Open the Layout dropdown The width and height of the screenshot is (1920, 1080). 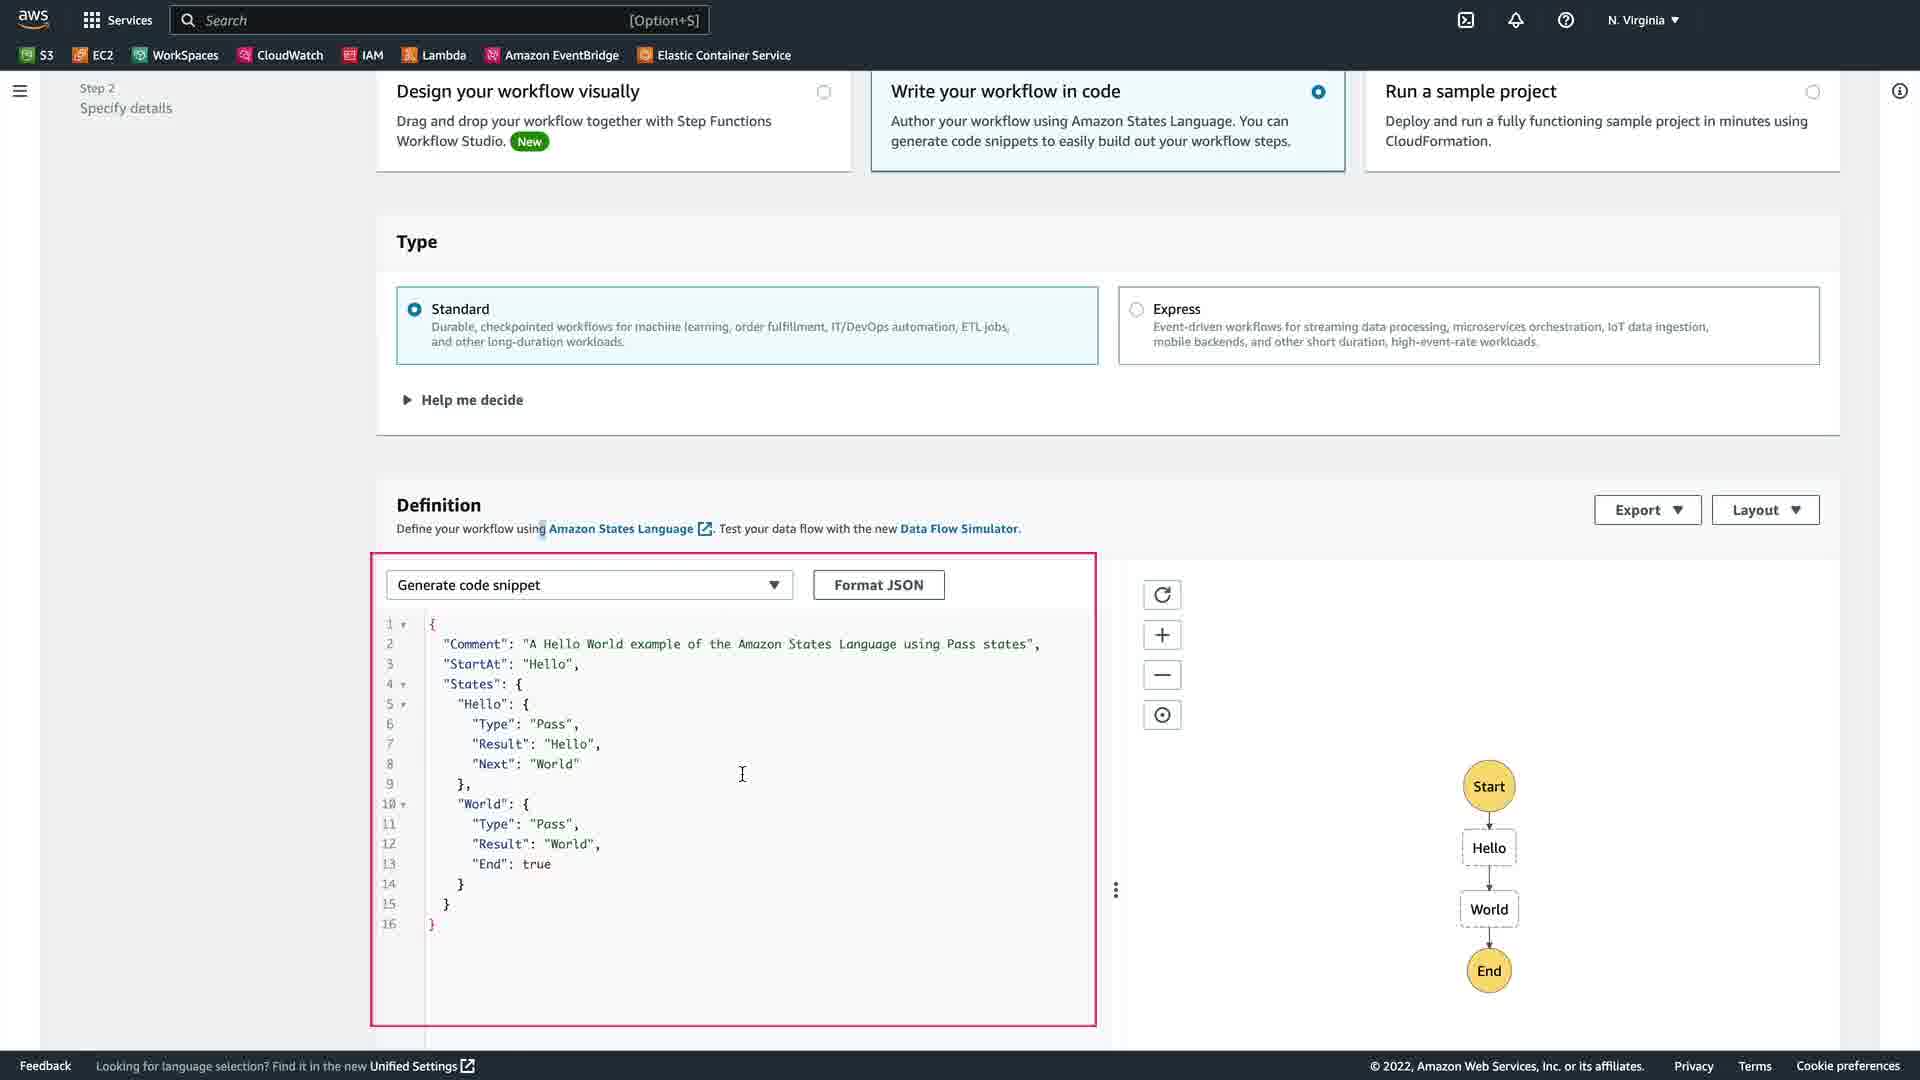(1765, 510)
